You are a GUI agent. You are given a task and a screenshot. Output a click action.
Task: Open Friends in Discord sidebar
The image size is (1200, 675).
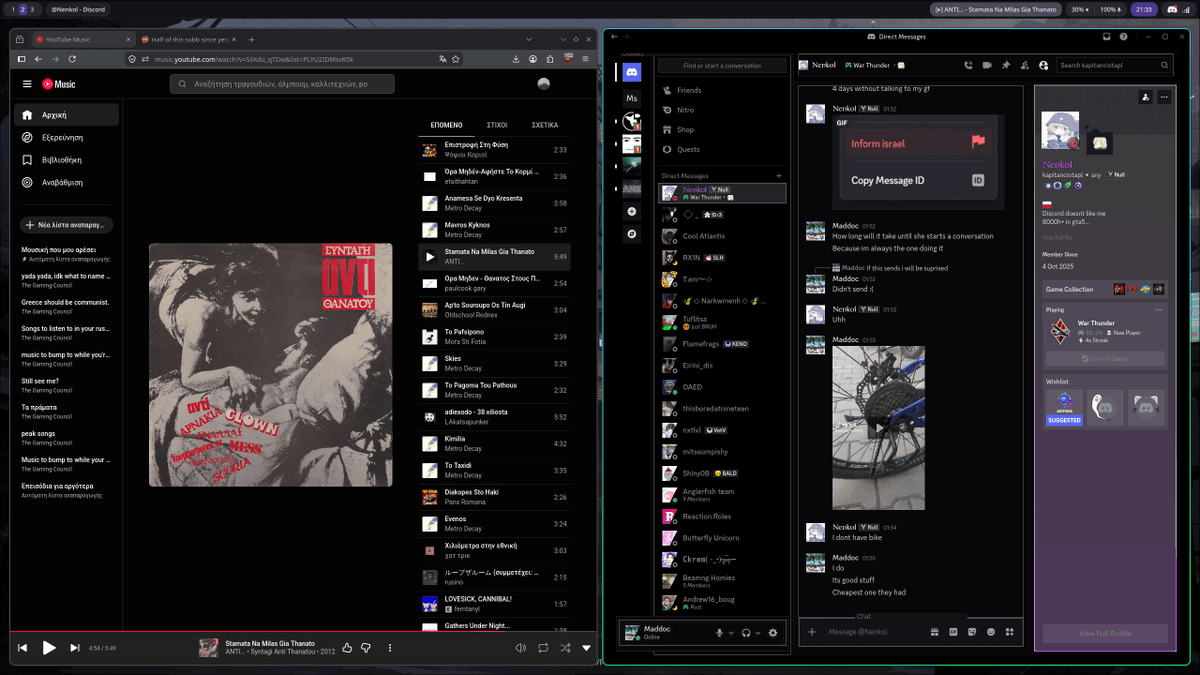[722, 90]
